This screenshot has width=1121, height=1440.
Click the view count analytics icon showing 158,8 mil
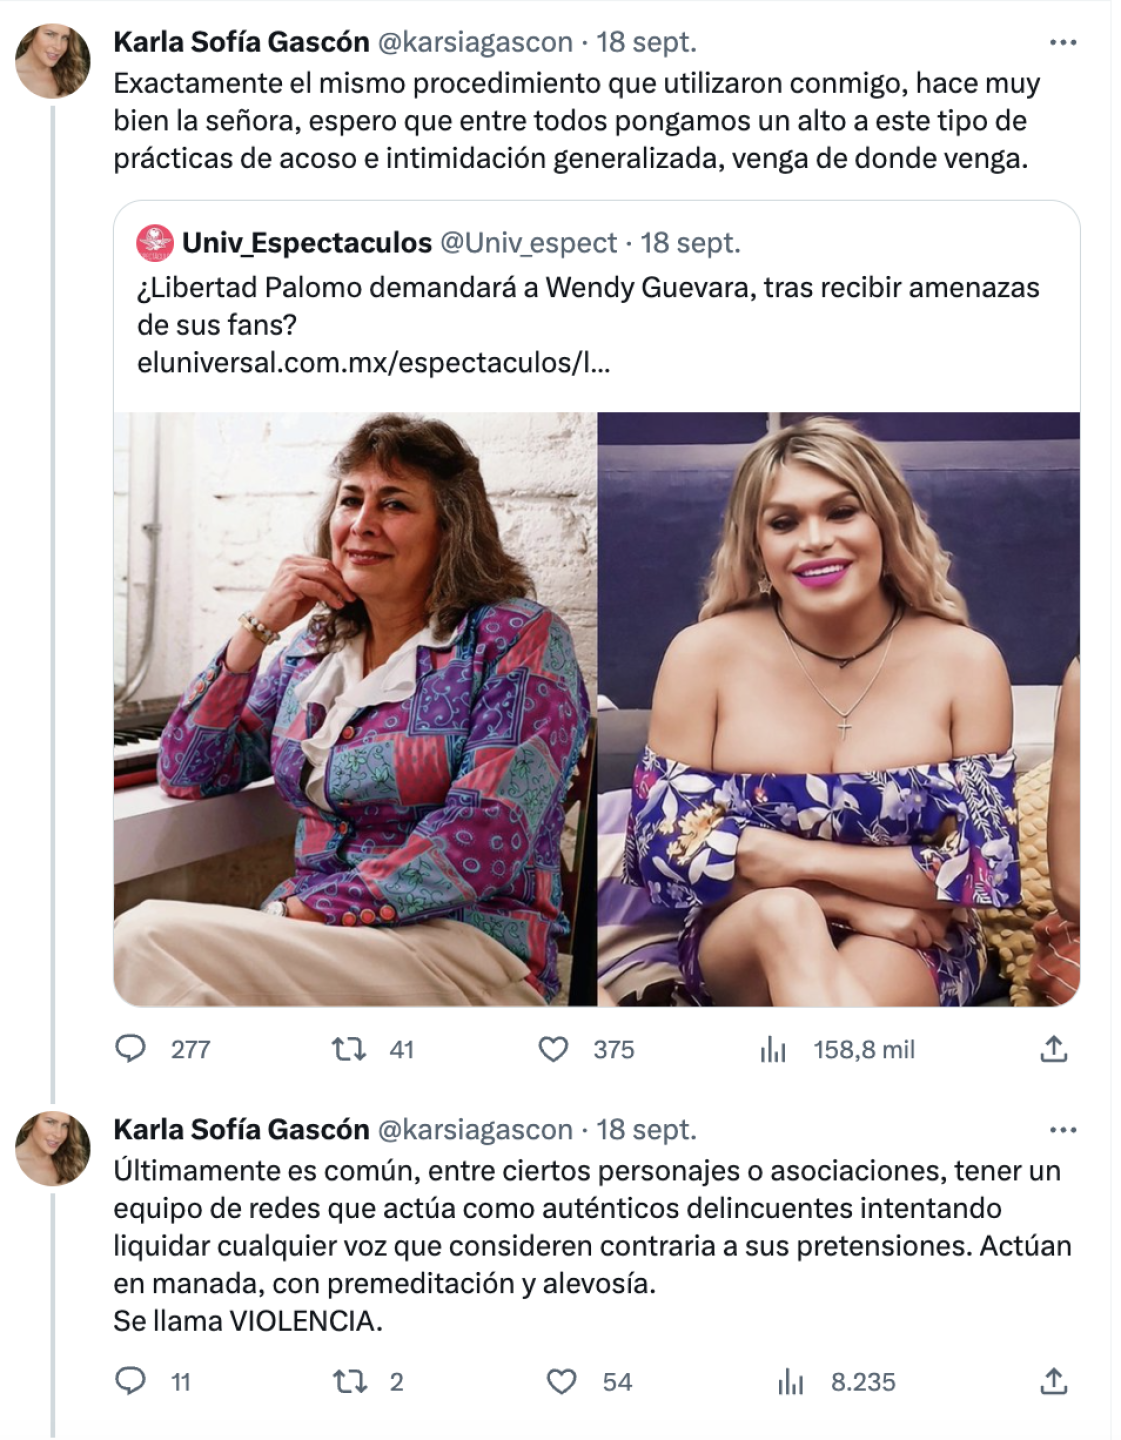click(773, 1049)
